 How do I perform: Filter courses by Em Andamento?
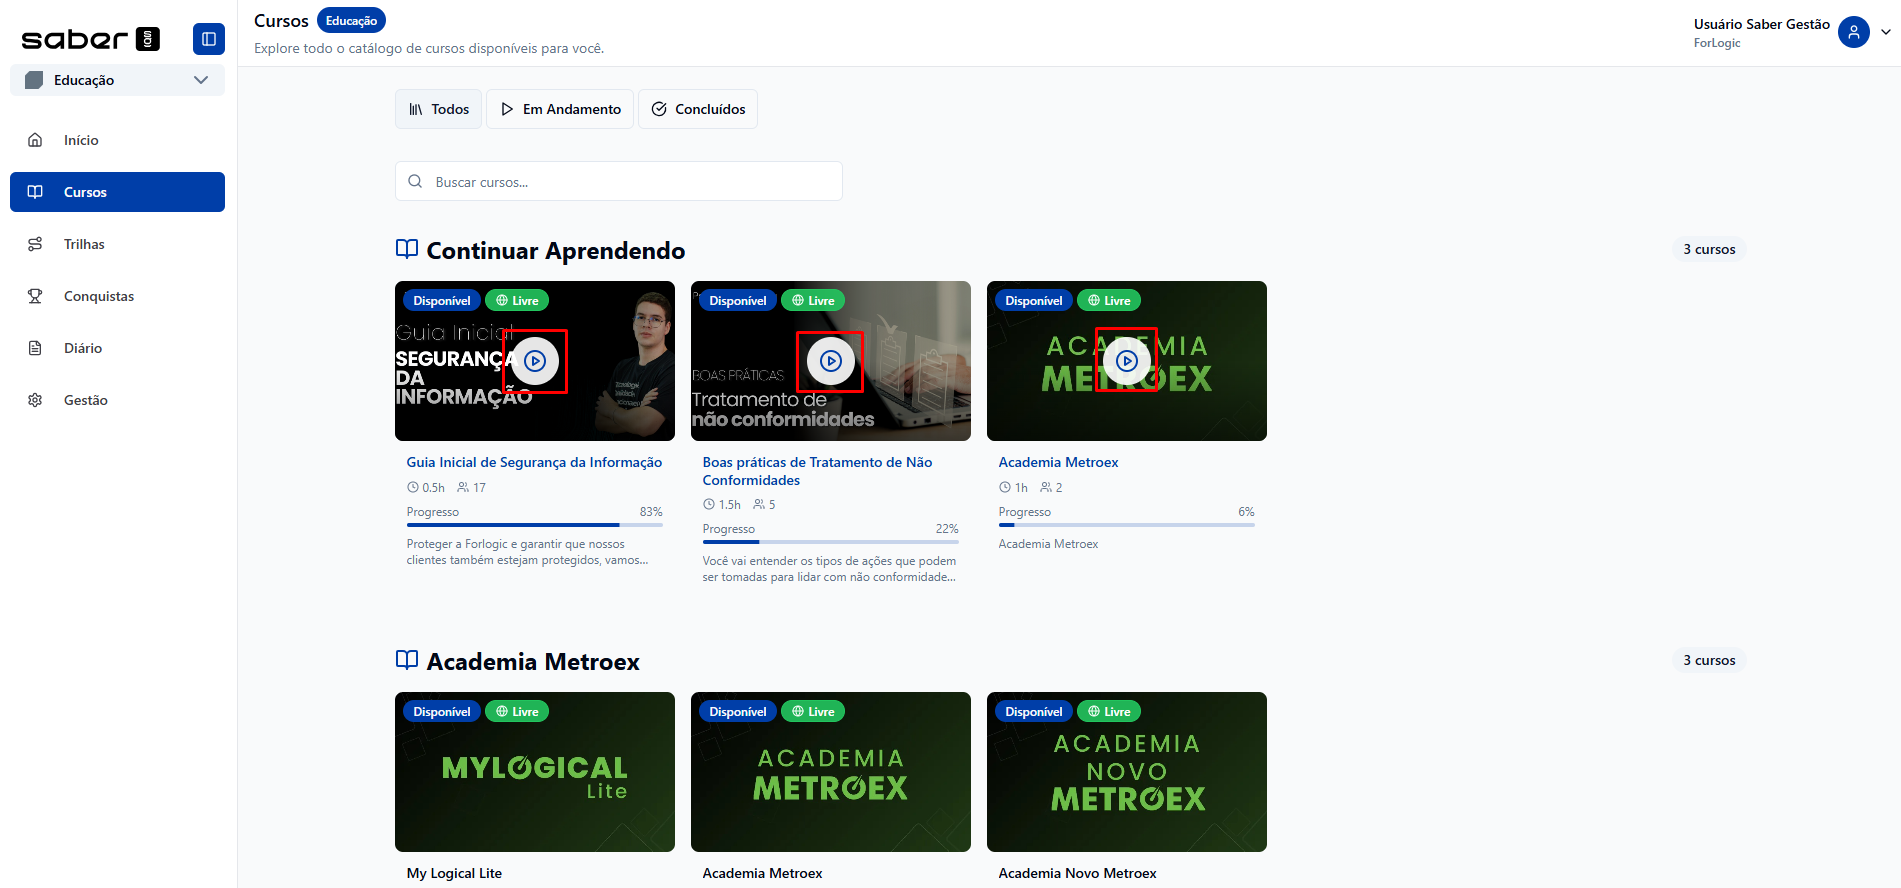[x=561, y=109]
